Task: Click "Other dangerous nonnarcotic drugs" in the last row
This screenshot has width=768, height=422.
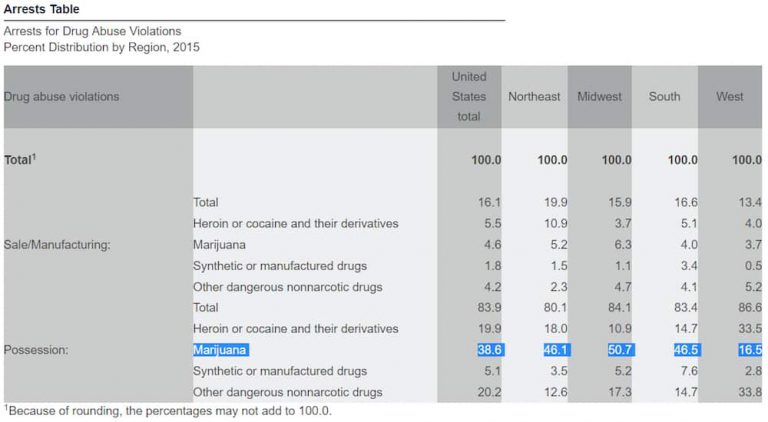Action: point(287,392)
